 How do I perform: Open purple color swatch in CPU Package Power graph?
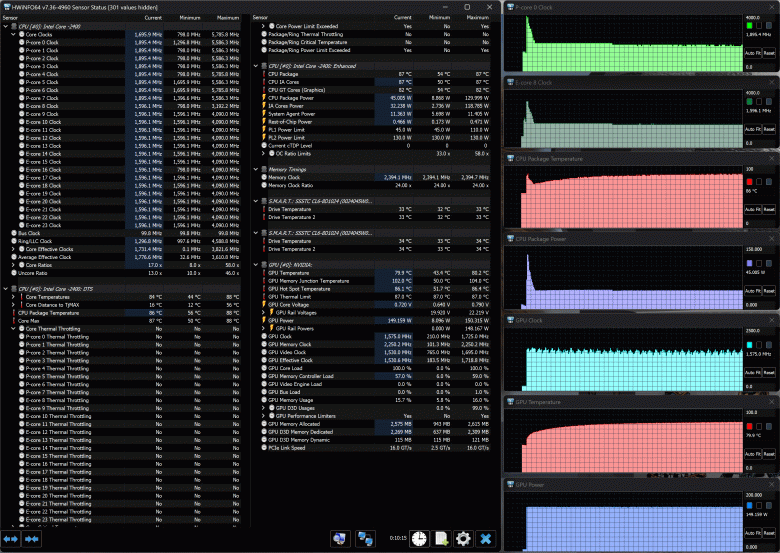click(750, 263)
